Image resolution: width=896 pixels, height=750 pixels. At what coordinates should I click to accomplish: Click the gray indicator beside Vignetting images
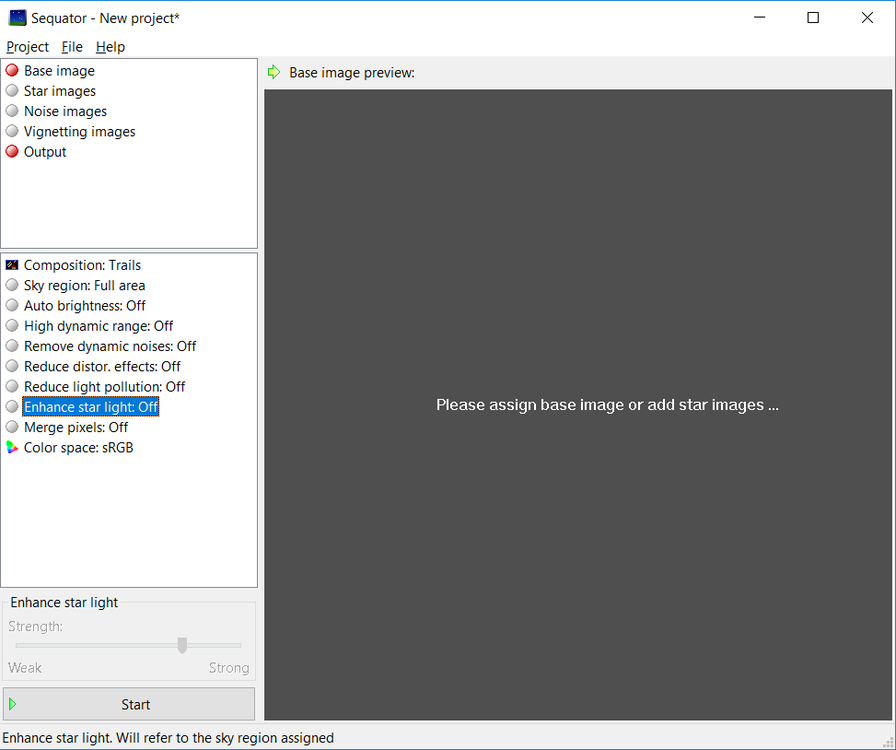coord(12,131)
